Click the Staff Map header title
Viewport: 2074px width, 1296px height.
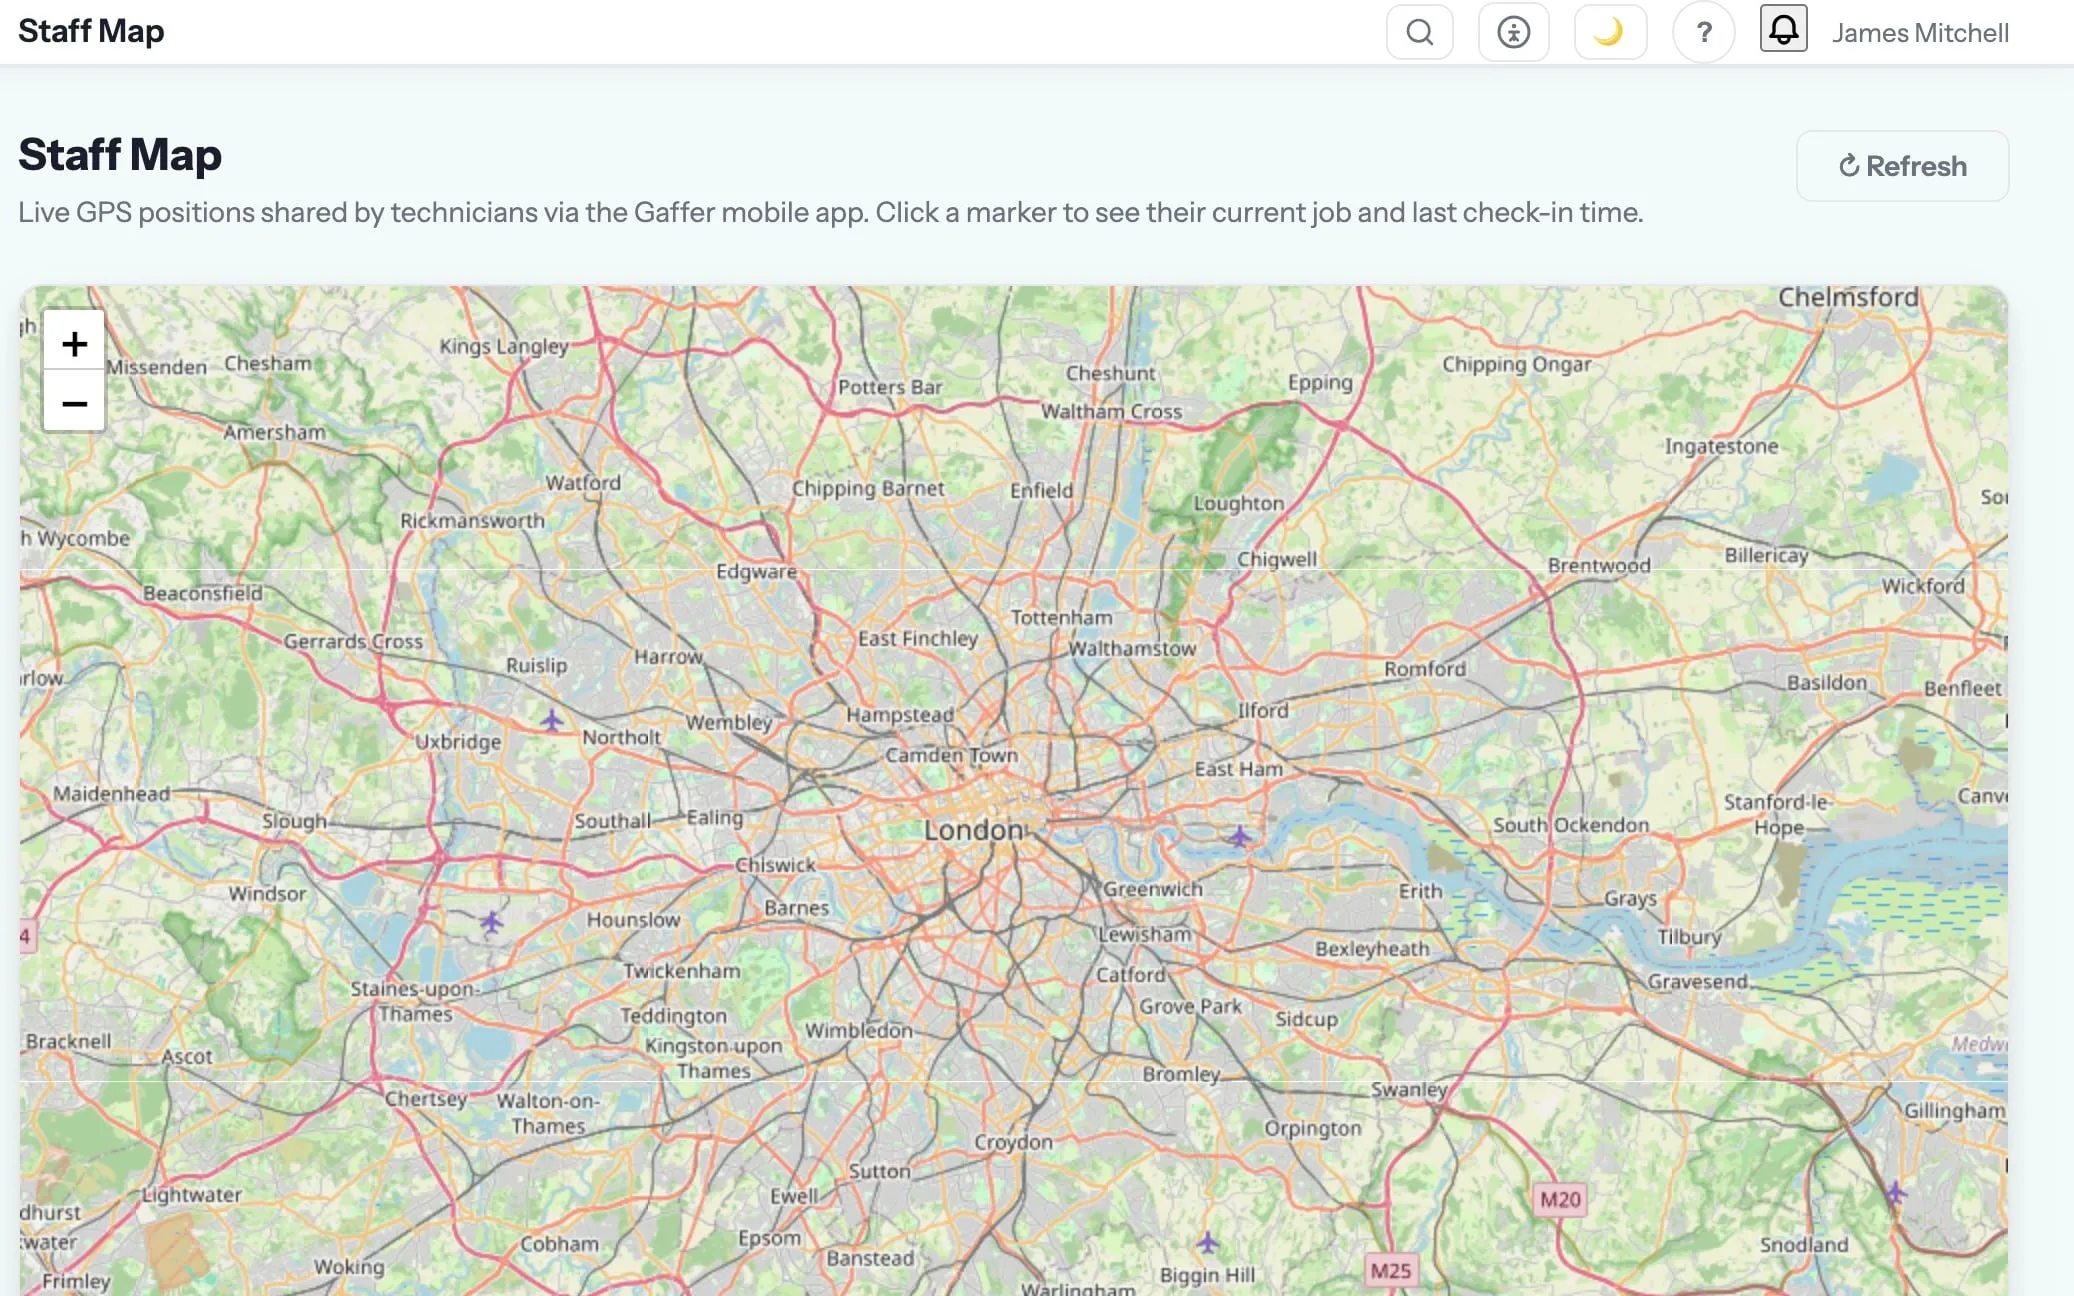click(91, 31)
